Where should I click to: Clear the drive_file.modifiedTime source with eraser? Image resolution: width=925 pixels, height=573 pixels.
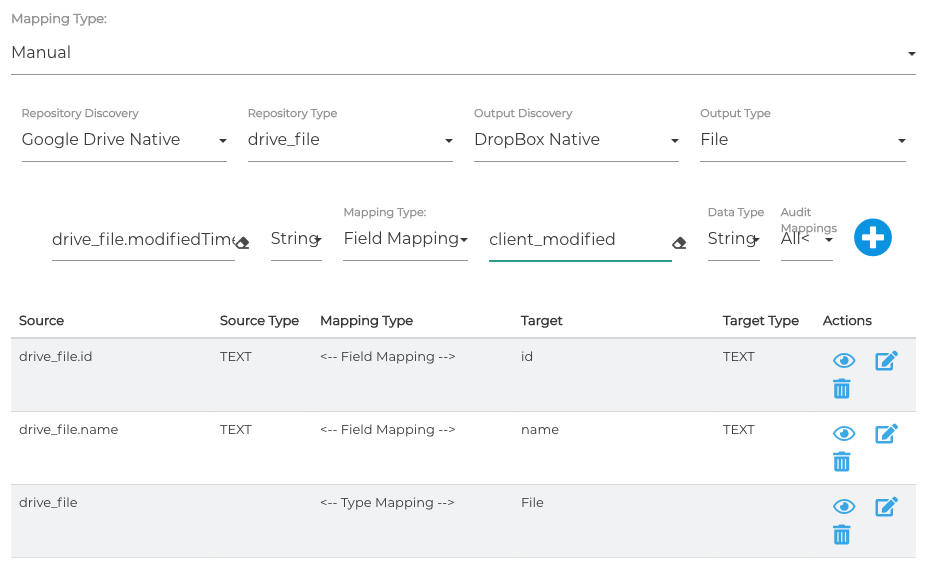click(242, 242)
